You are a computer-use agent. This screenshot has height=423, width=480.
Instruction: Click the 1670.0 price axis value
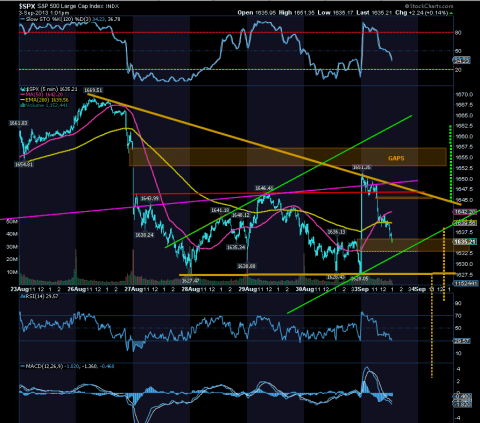(x=464, y=95)
